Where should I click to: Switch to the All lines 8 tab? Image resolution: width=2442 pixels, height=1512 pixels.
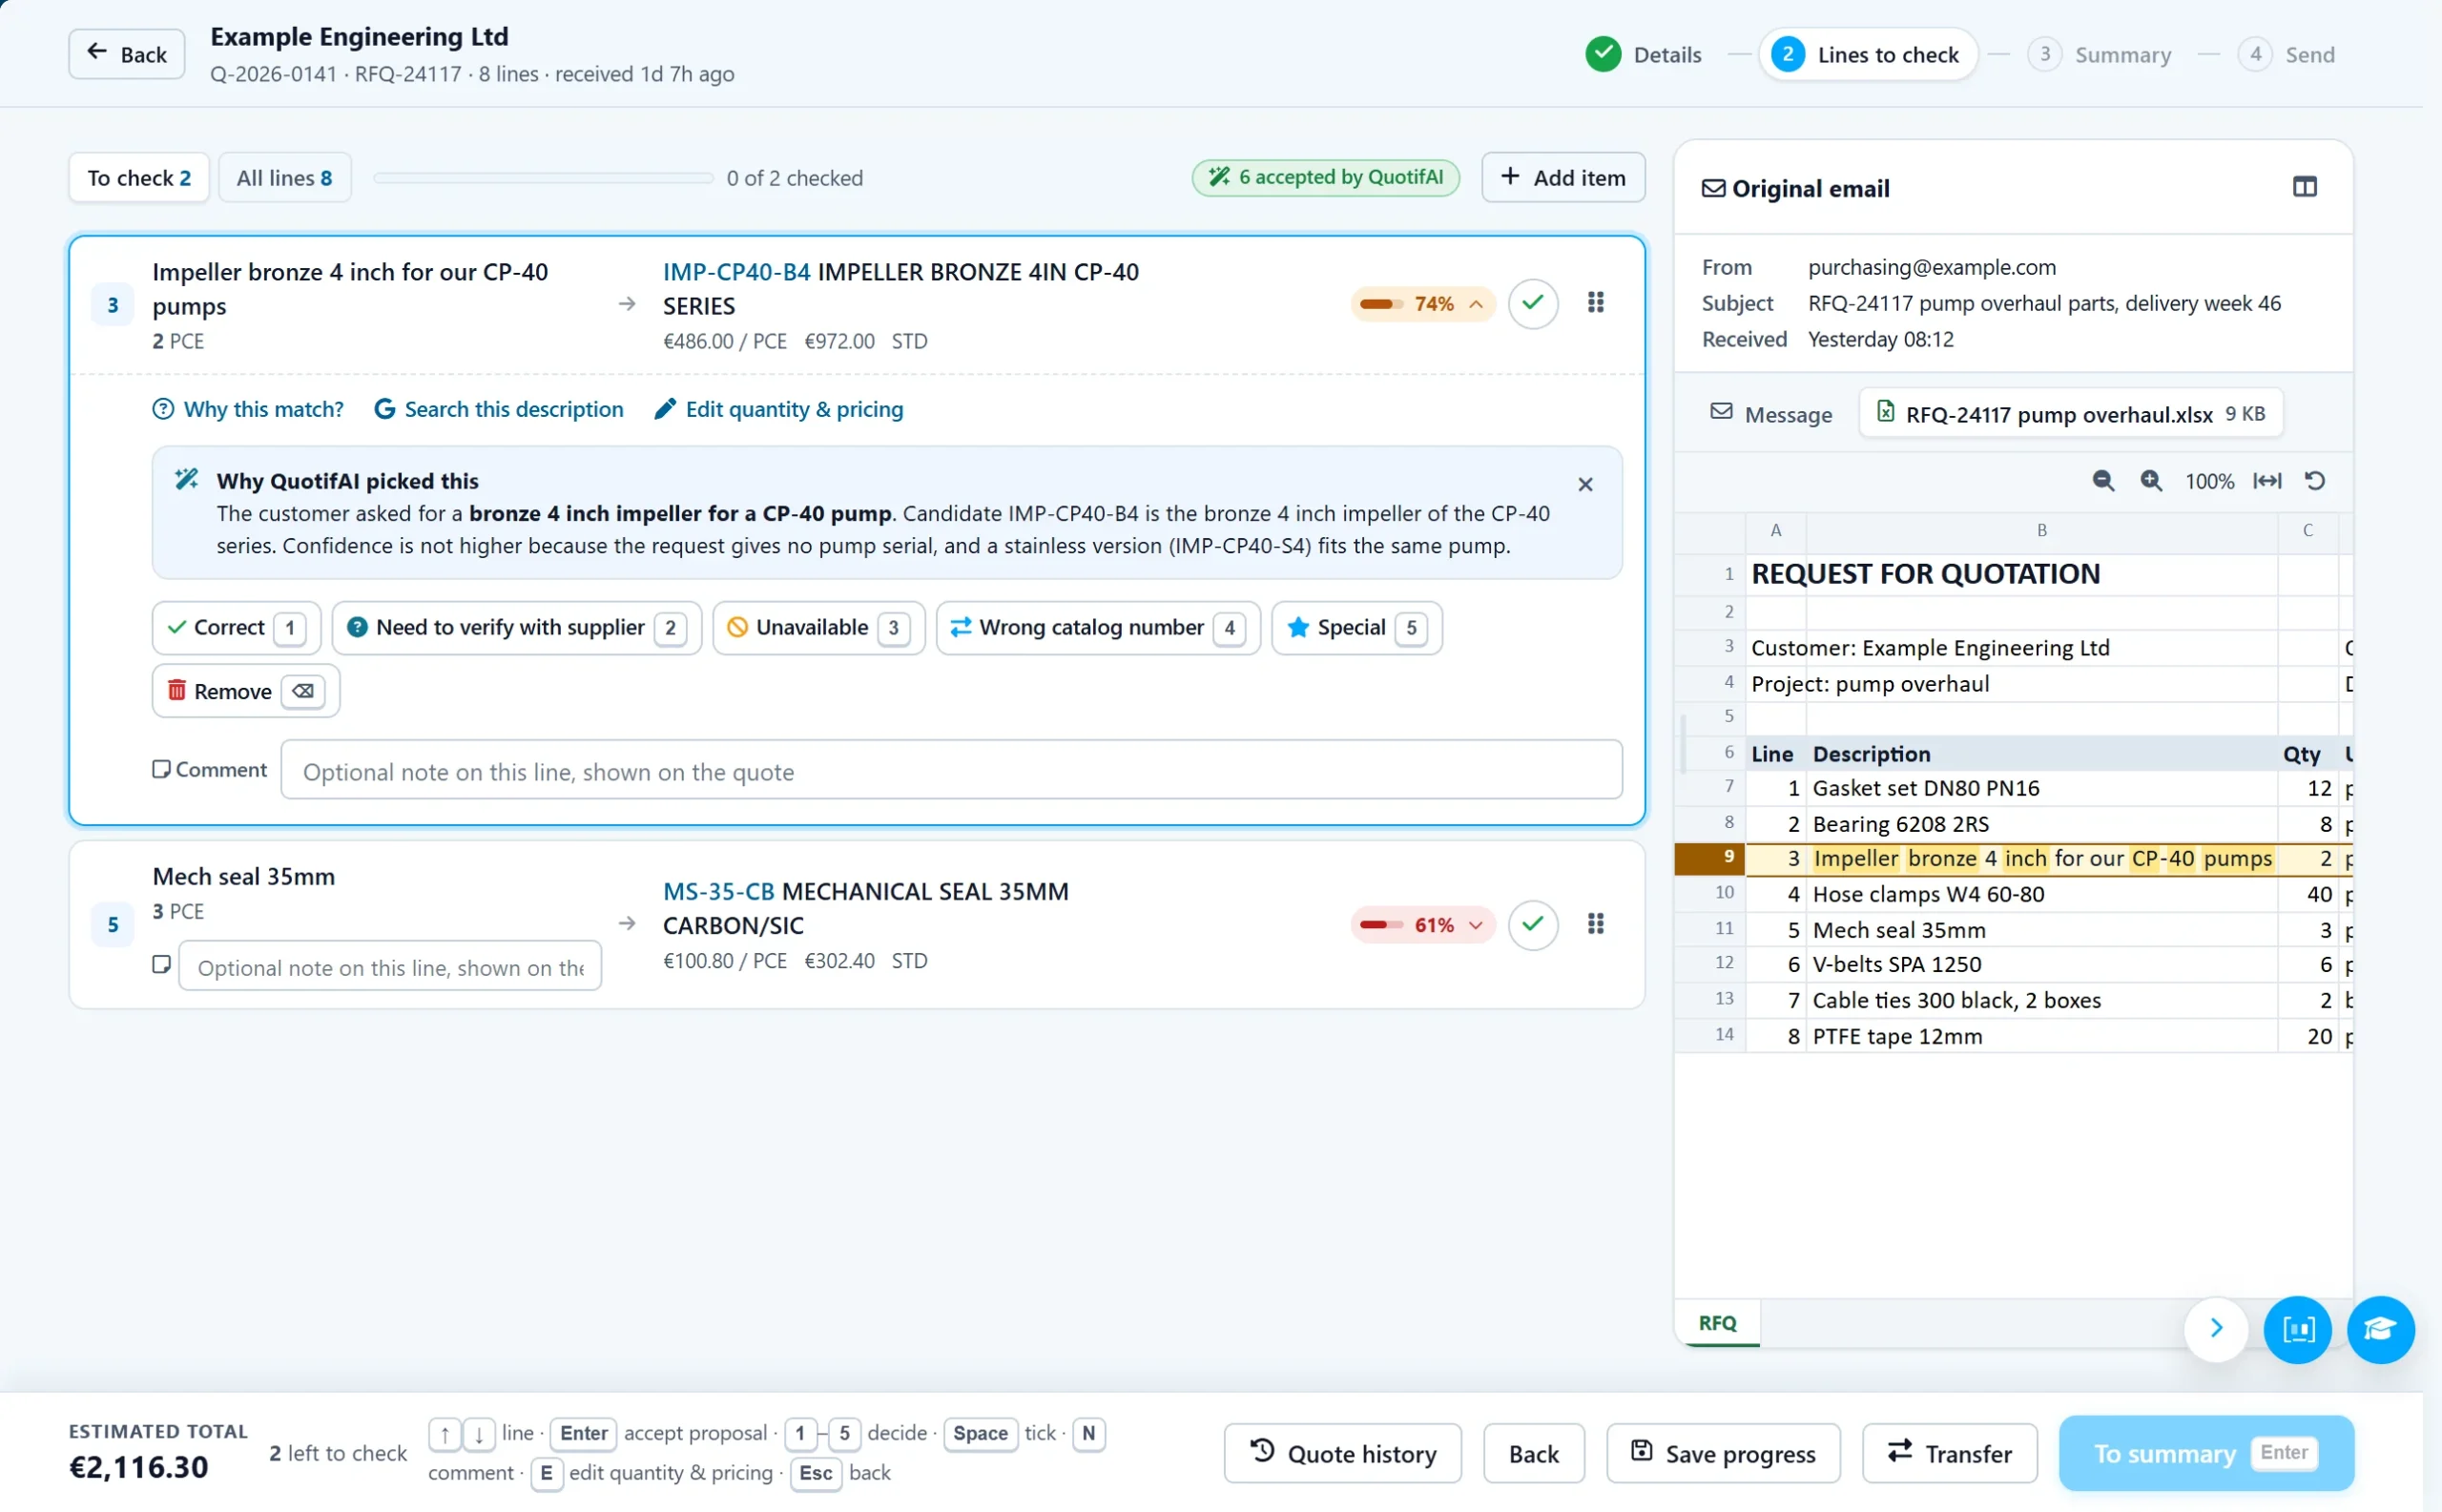pyautogui.click(x=284, y=178)
